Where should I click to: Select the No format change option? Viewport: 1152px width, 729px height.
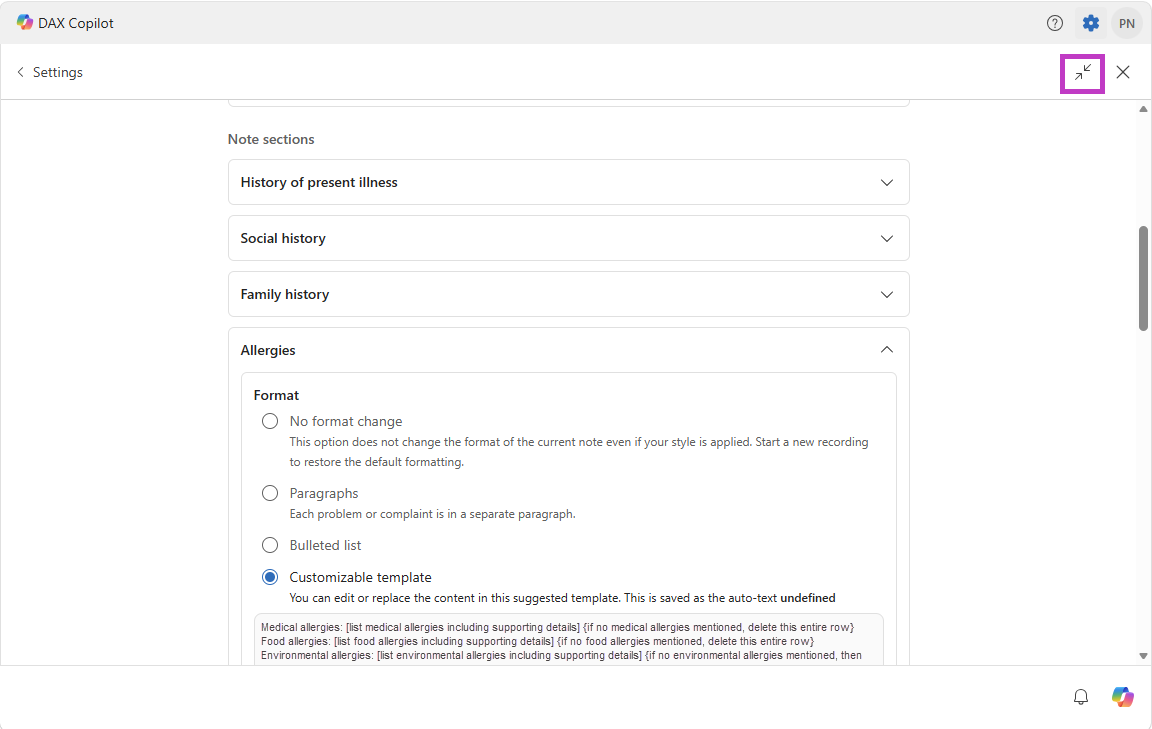coord(270,421)
